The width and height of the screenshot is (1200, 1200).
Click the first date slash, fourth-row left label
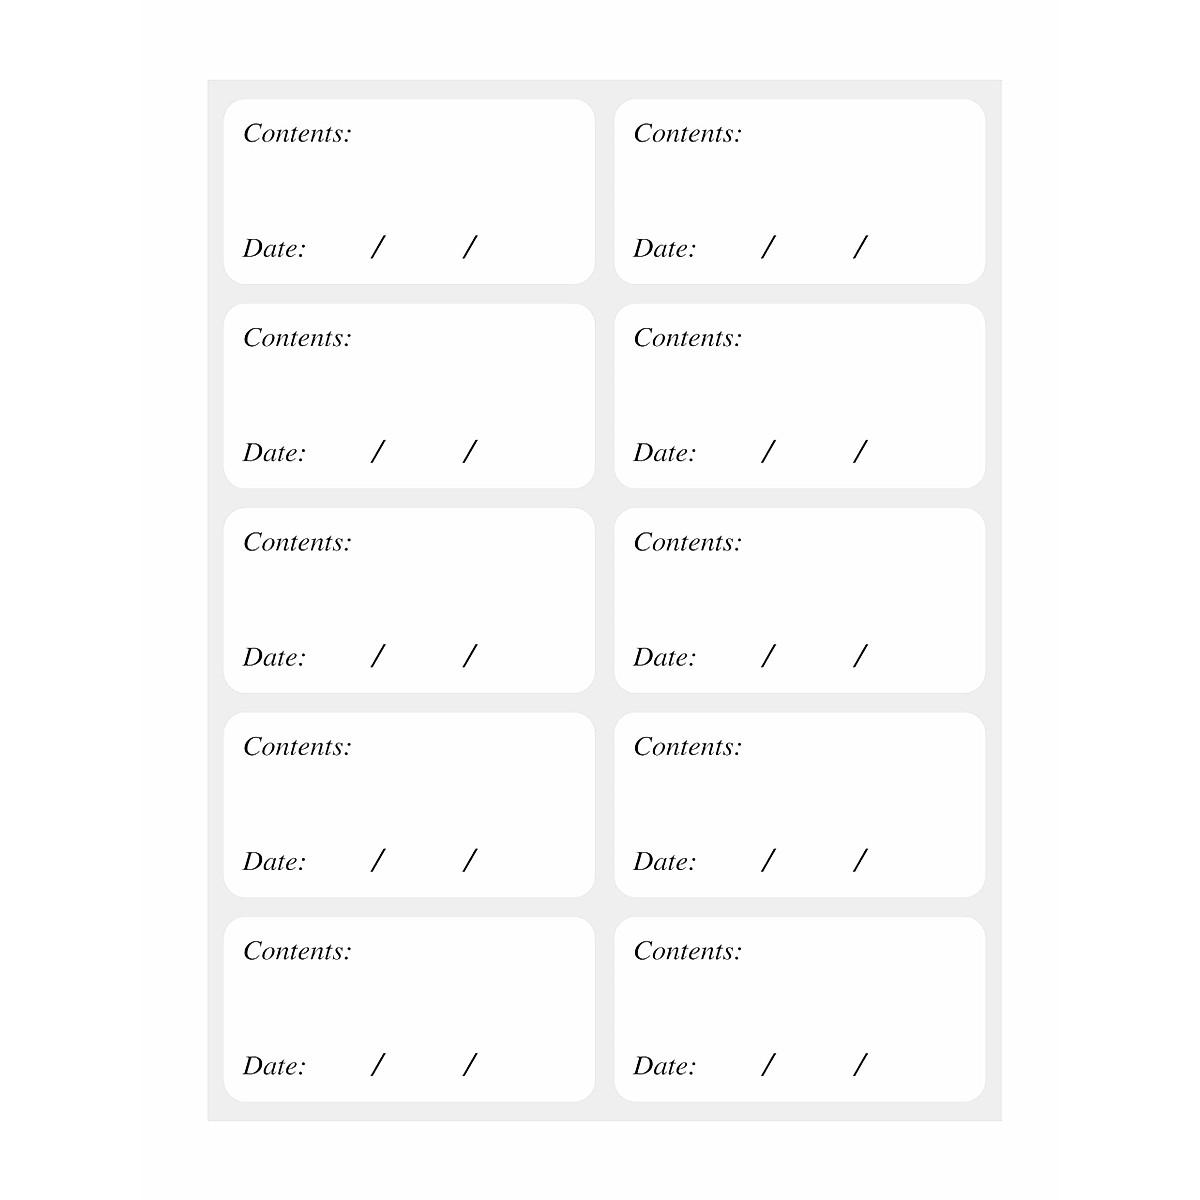pyautogui.click(x=377, y=860)
